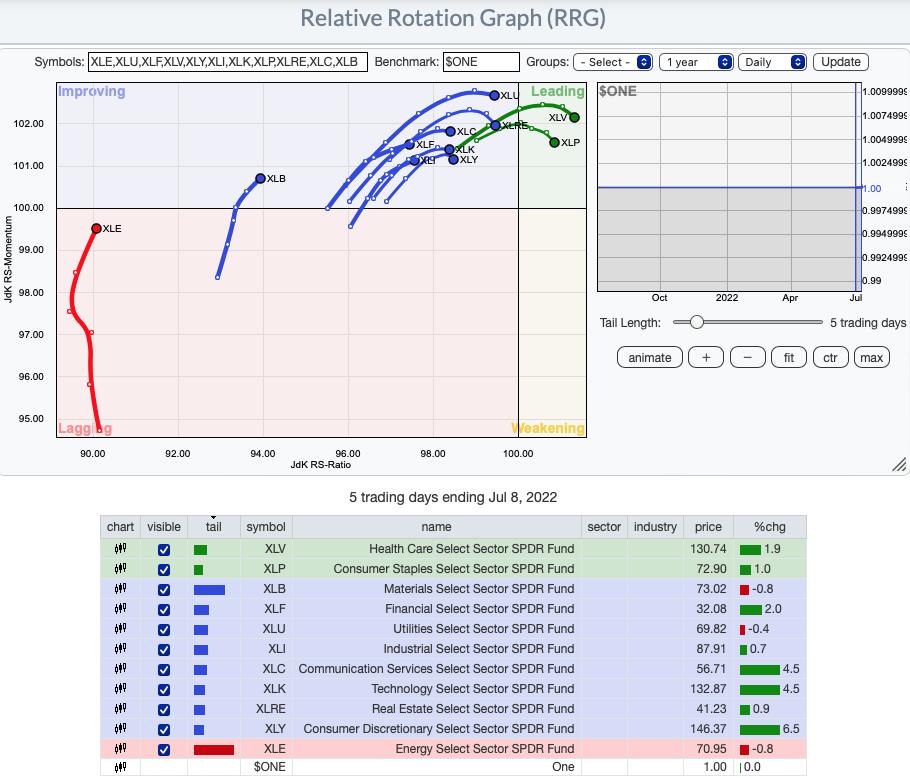Toggle visible checkbox for XLF
The width and height of the screenshot is (910, 778).
pos(164,609)
